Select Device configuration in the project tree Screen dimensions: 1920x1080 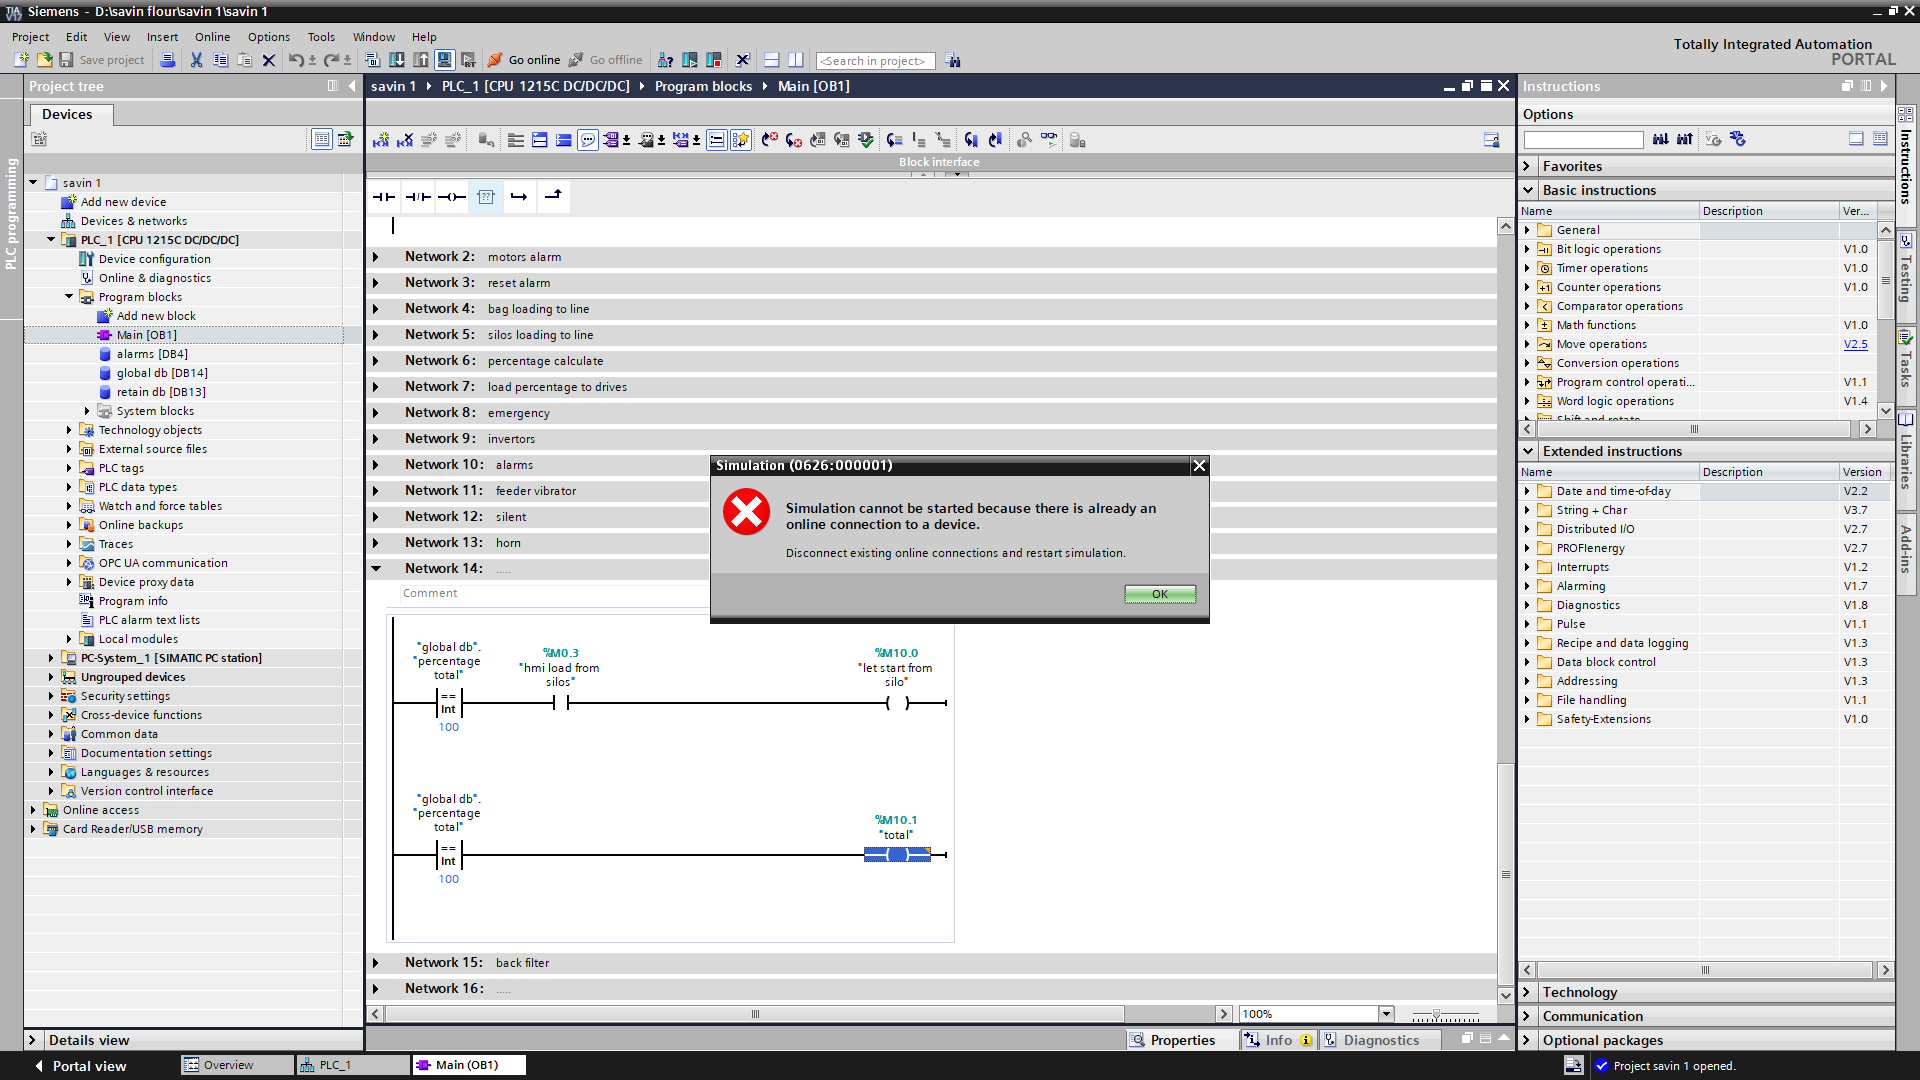click(154, 259)
